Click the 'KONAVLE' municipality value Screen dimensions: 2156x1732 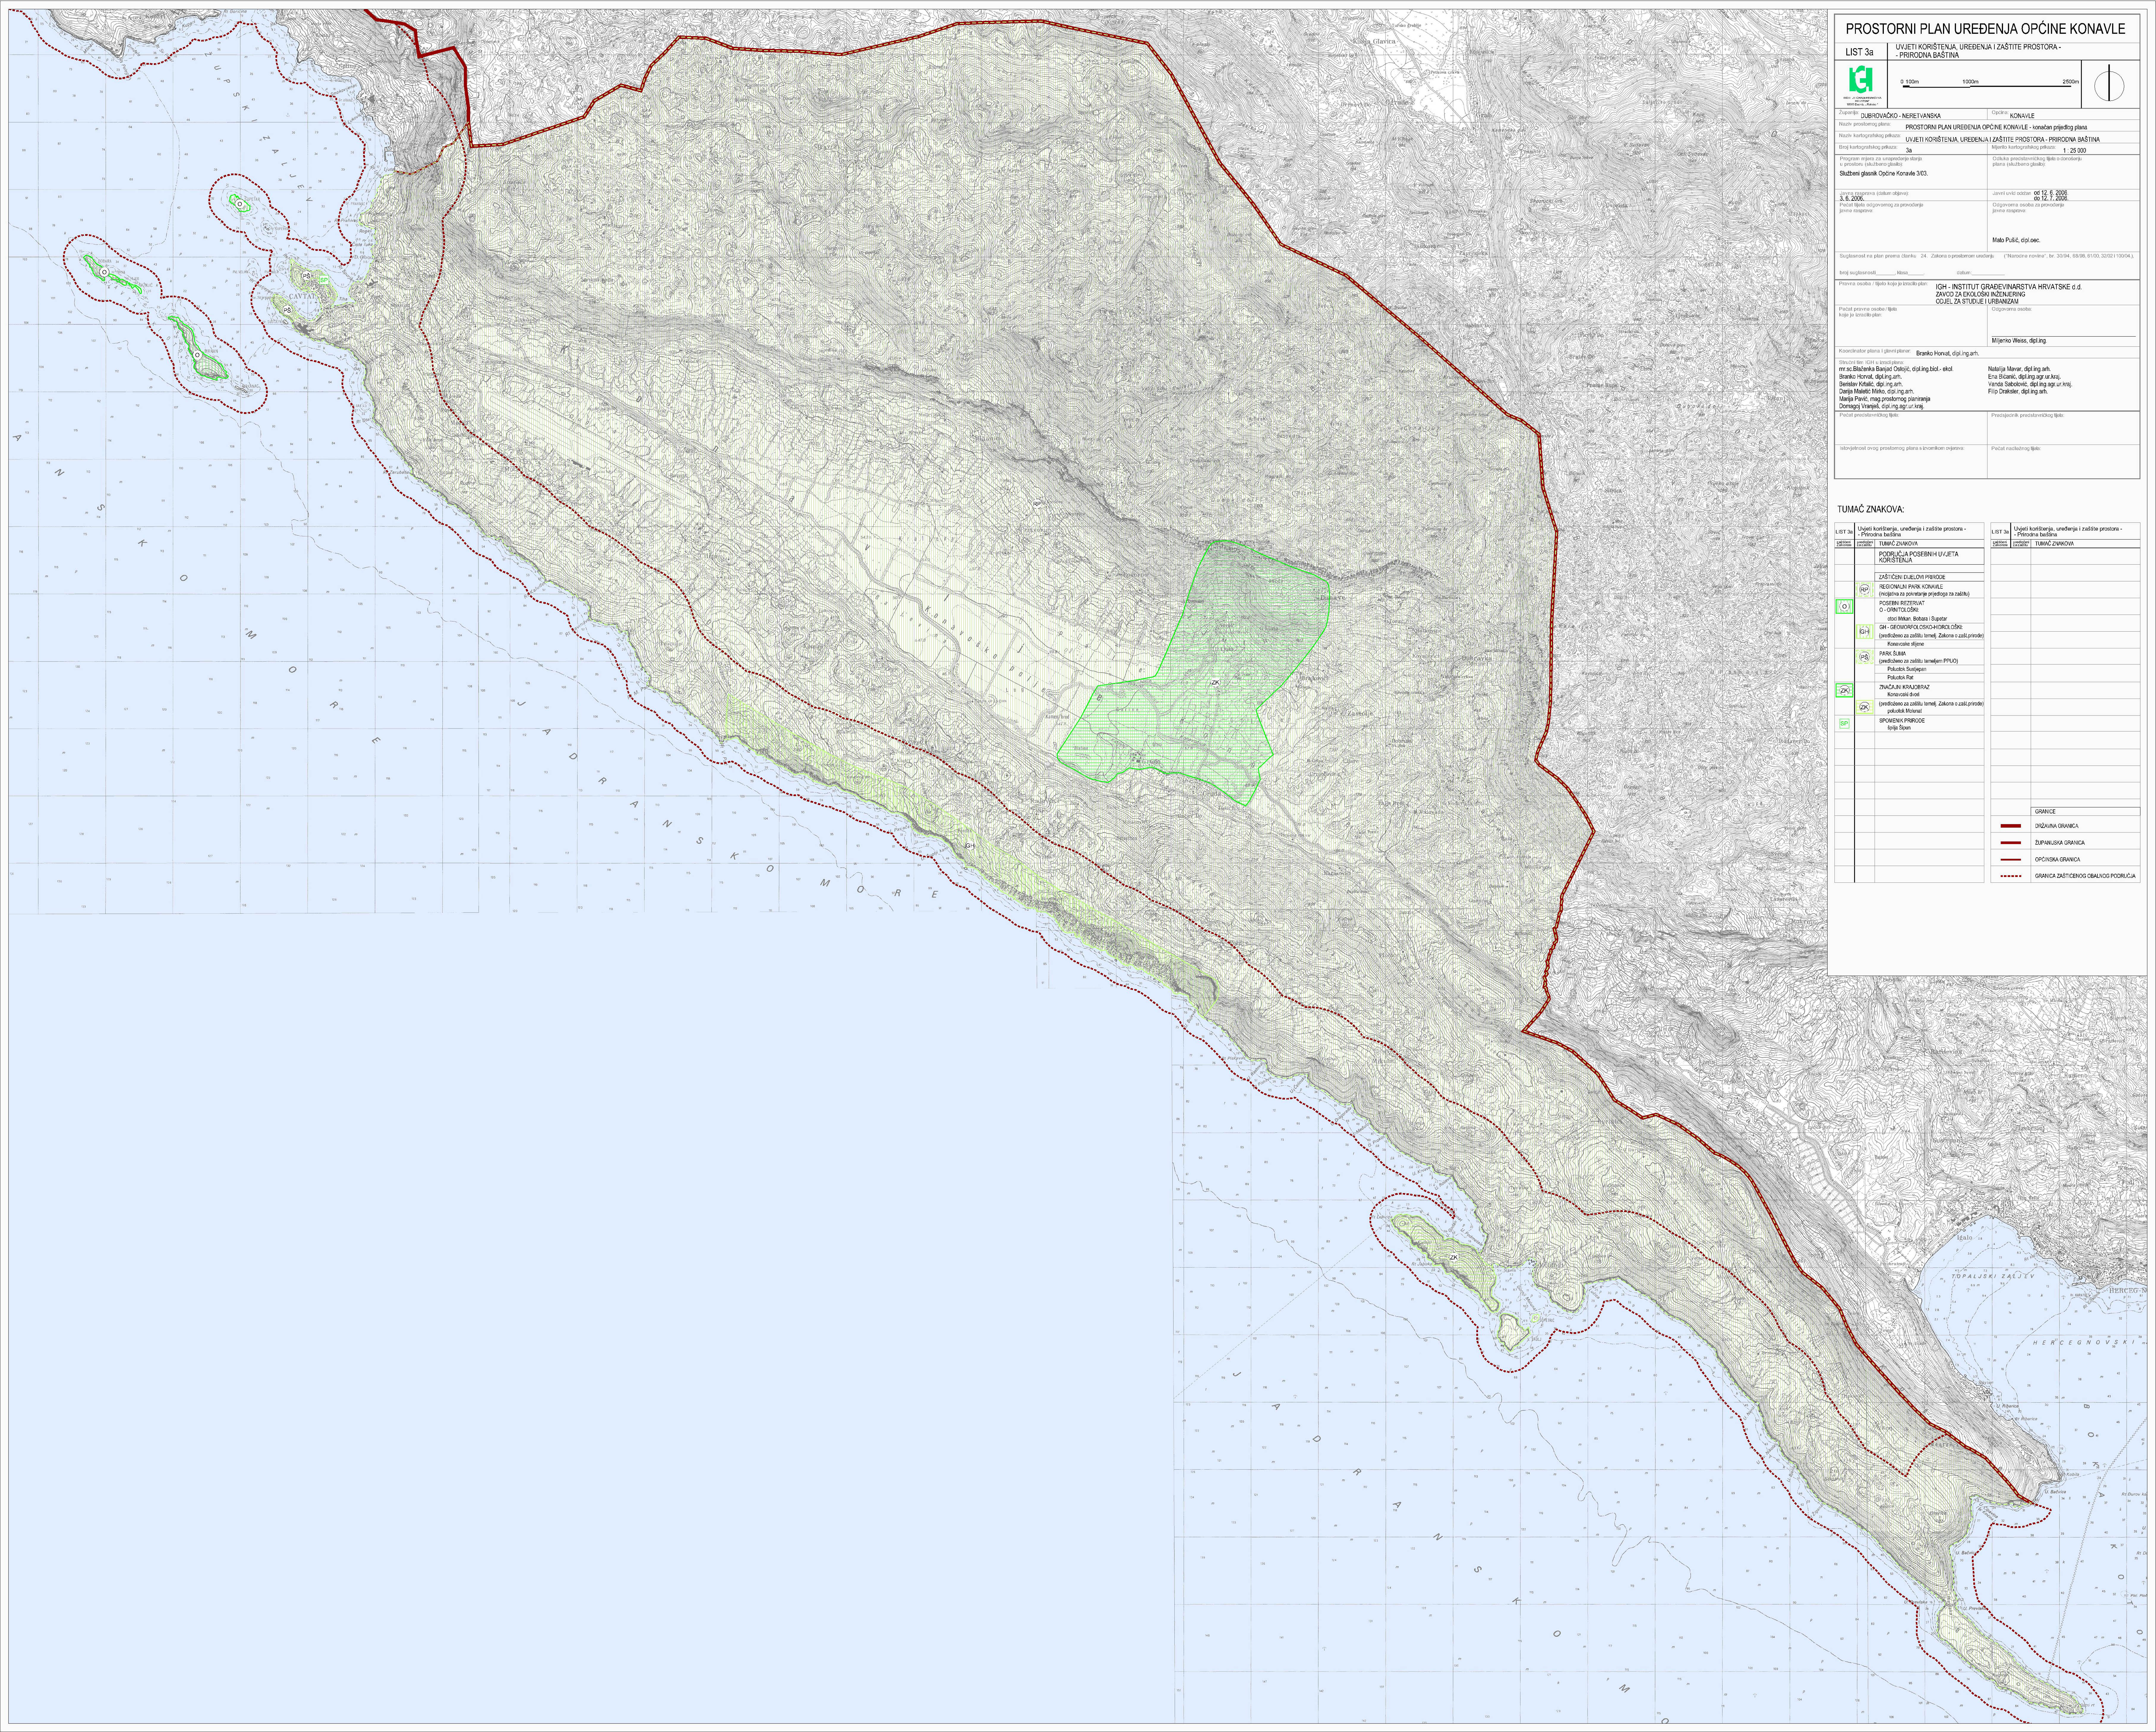point(2022,116)
